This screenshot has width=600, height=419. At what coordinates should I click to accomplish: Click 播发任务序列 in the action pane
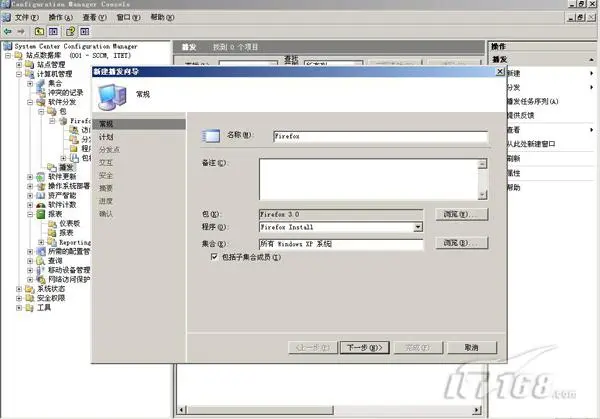click(x=532, y=101)
